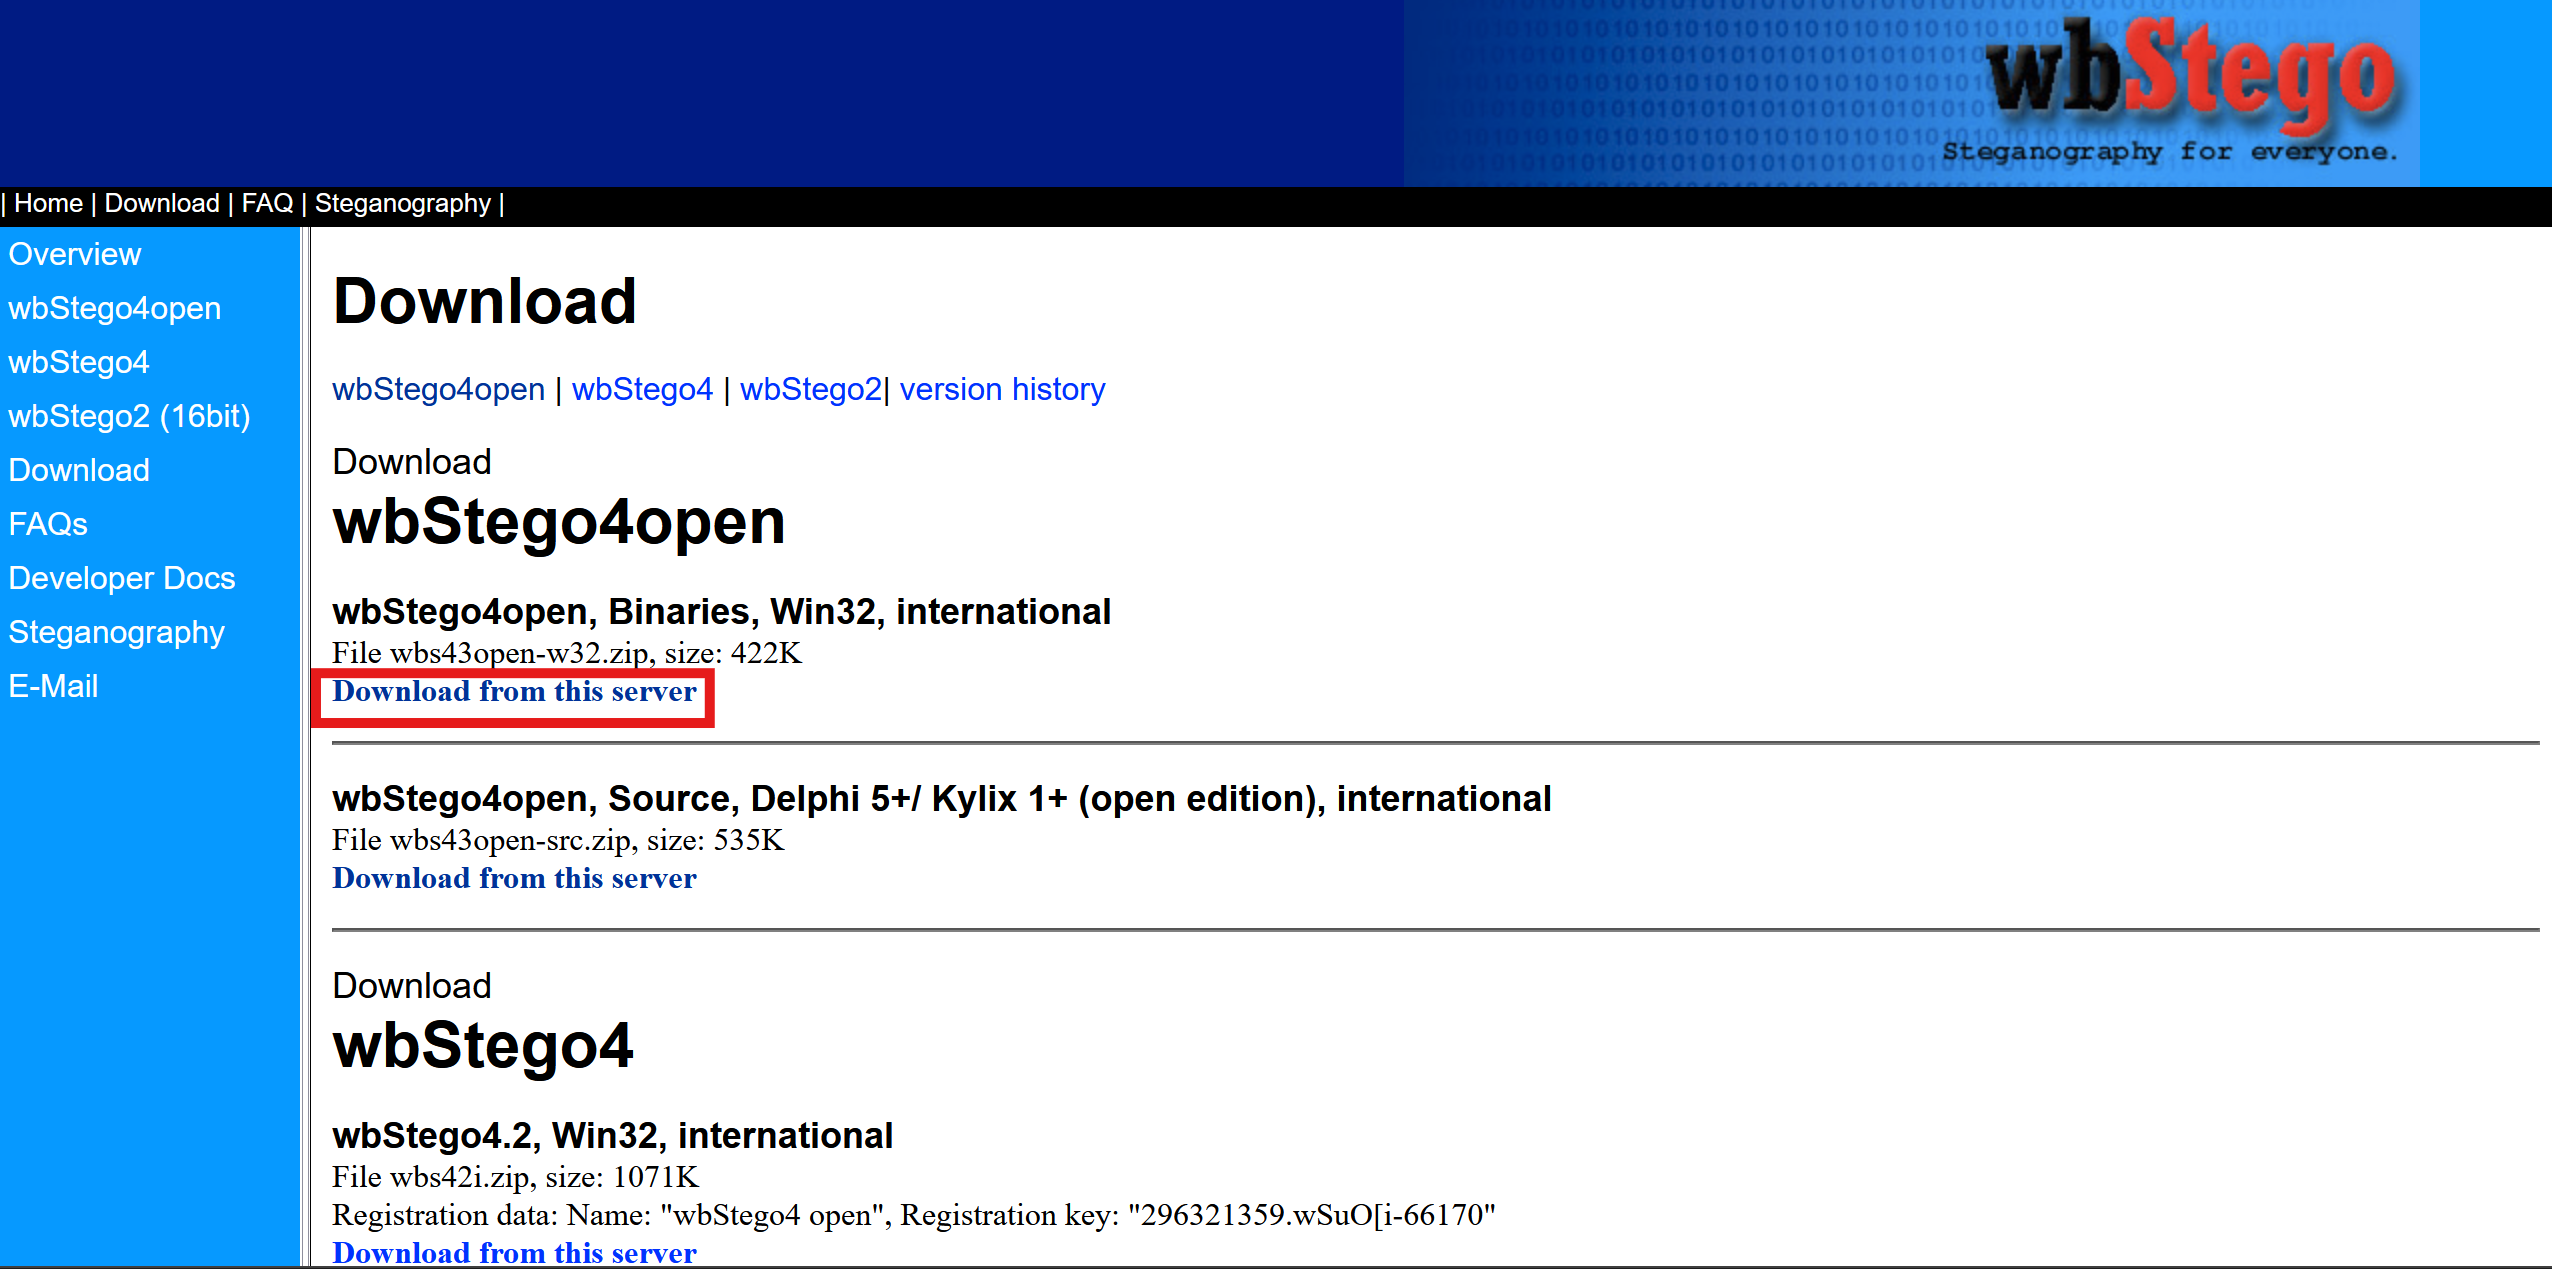Click the 'wbStego4open, Source, Delphi 5+' heading
2552x1269 pixels.
pyautogui.click(x=942, y=799)
